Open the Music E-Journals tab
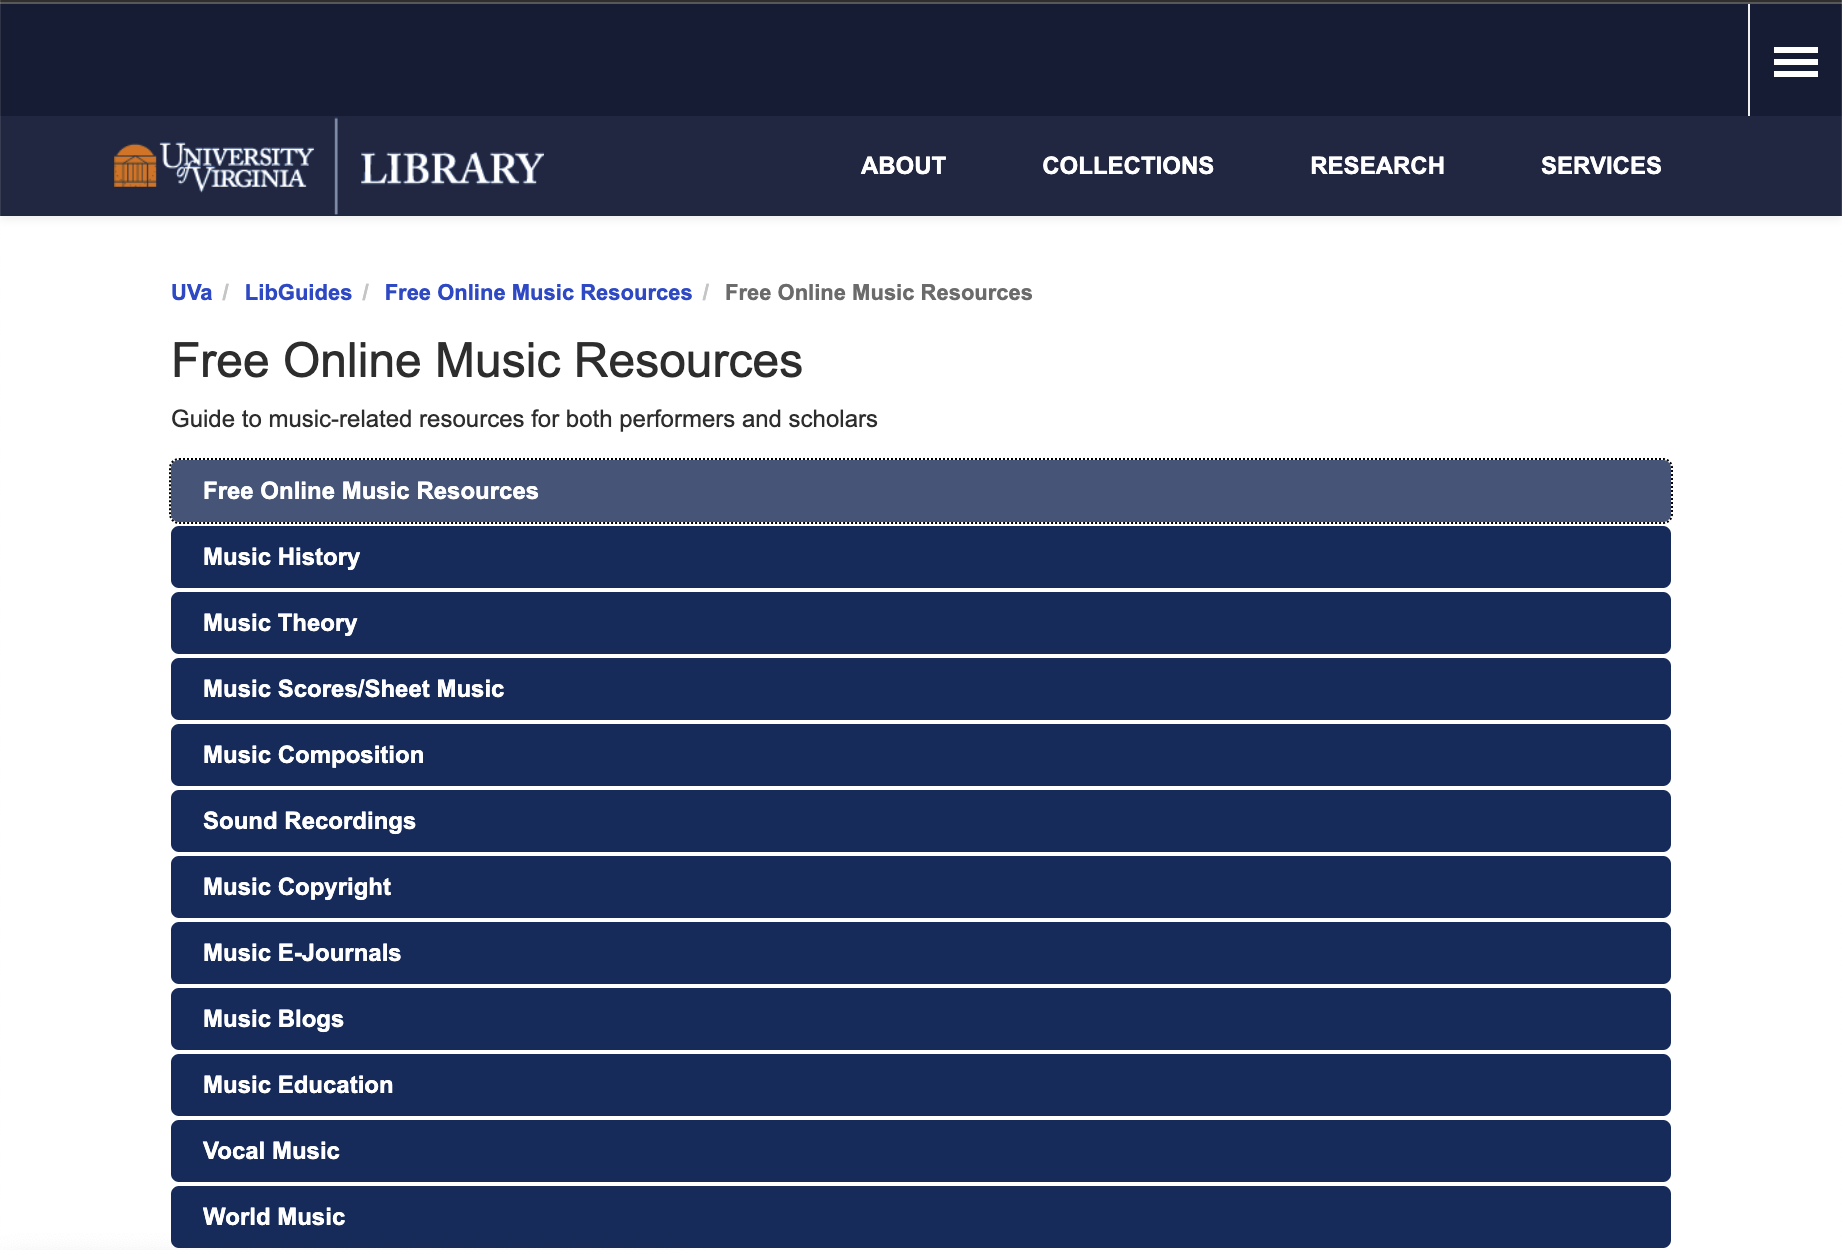 (x=921, y=953)
